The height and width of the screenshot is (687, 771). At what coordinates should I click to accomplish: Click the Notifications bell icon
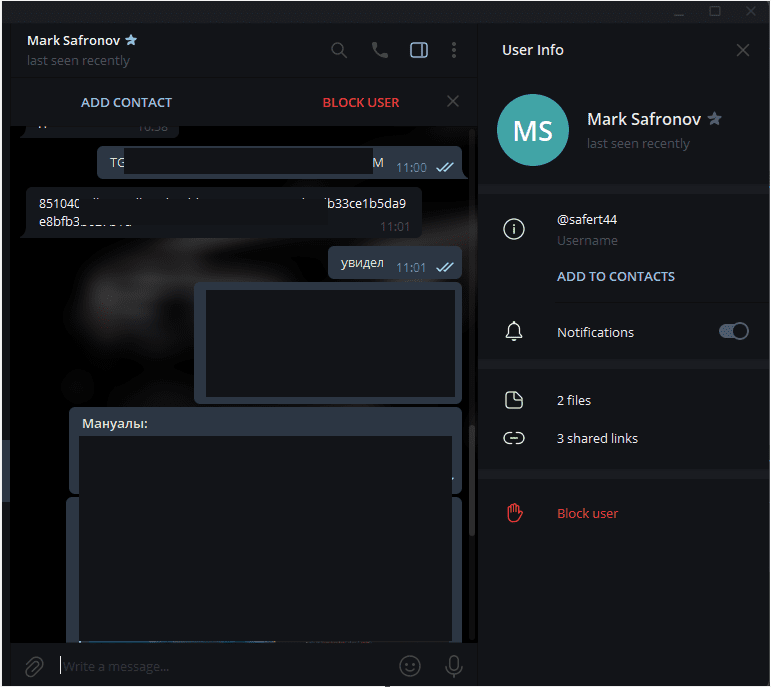[514, 331]
